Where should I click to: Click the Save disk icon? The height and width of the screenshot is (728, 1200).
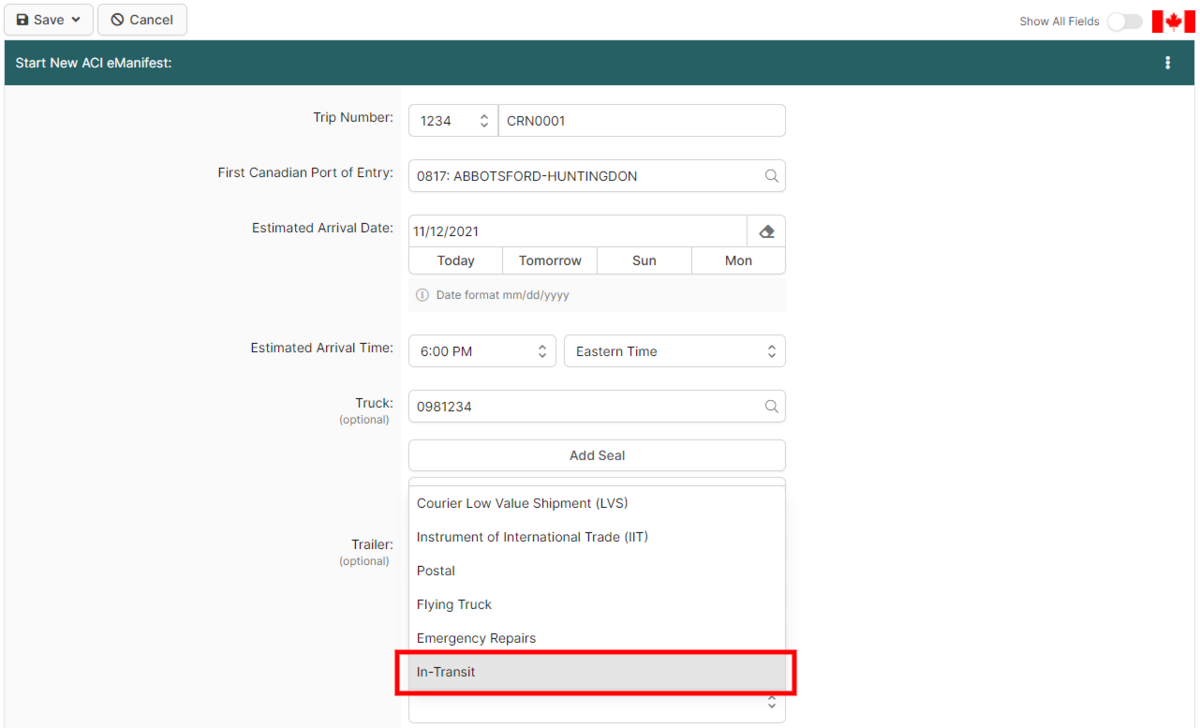pyautogui.click(x=22, y=19)
